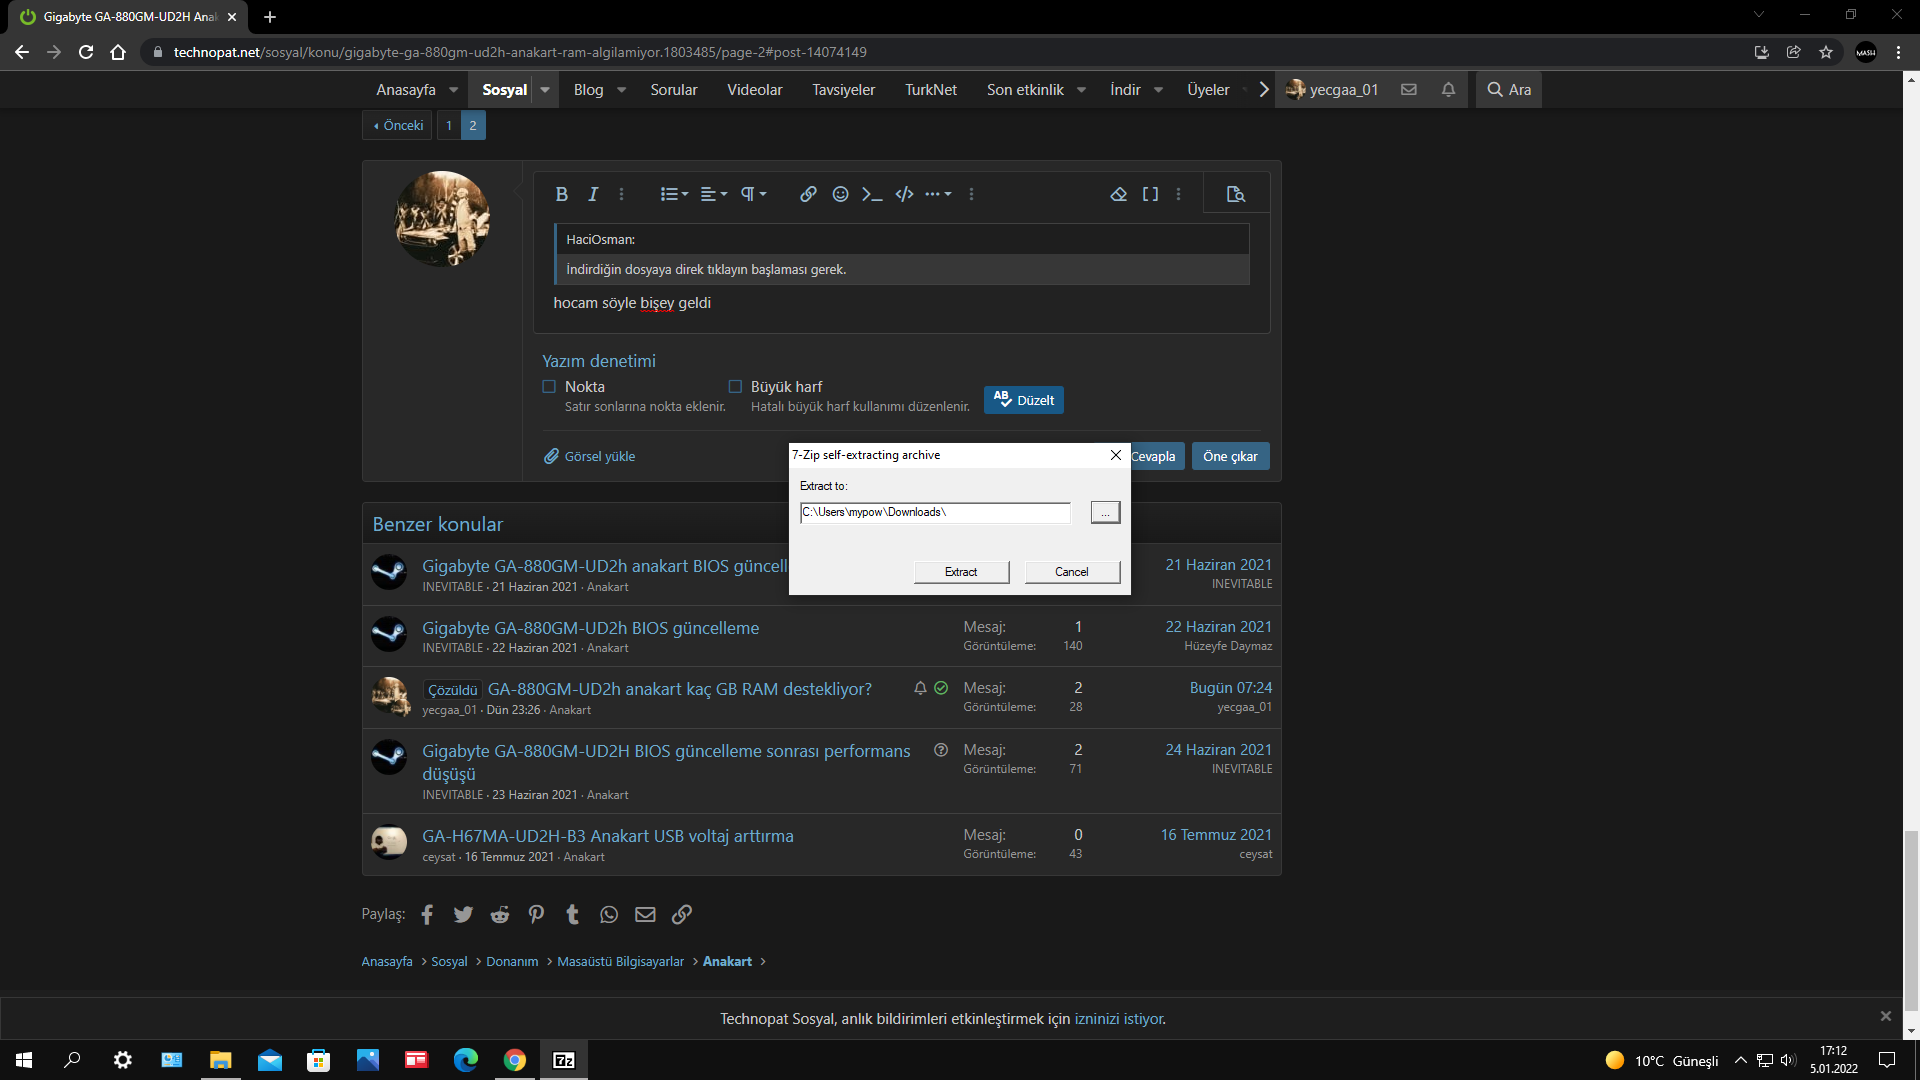Screen dimensions: 1920x1080
Task: Toggle bold formatting in editor
Action: 561,194
